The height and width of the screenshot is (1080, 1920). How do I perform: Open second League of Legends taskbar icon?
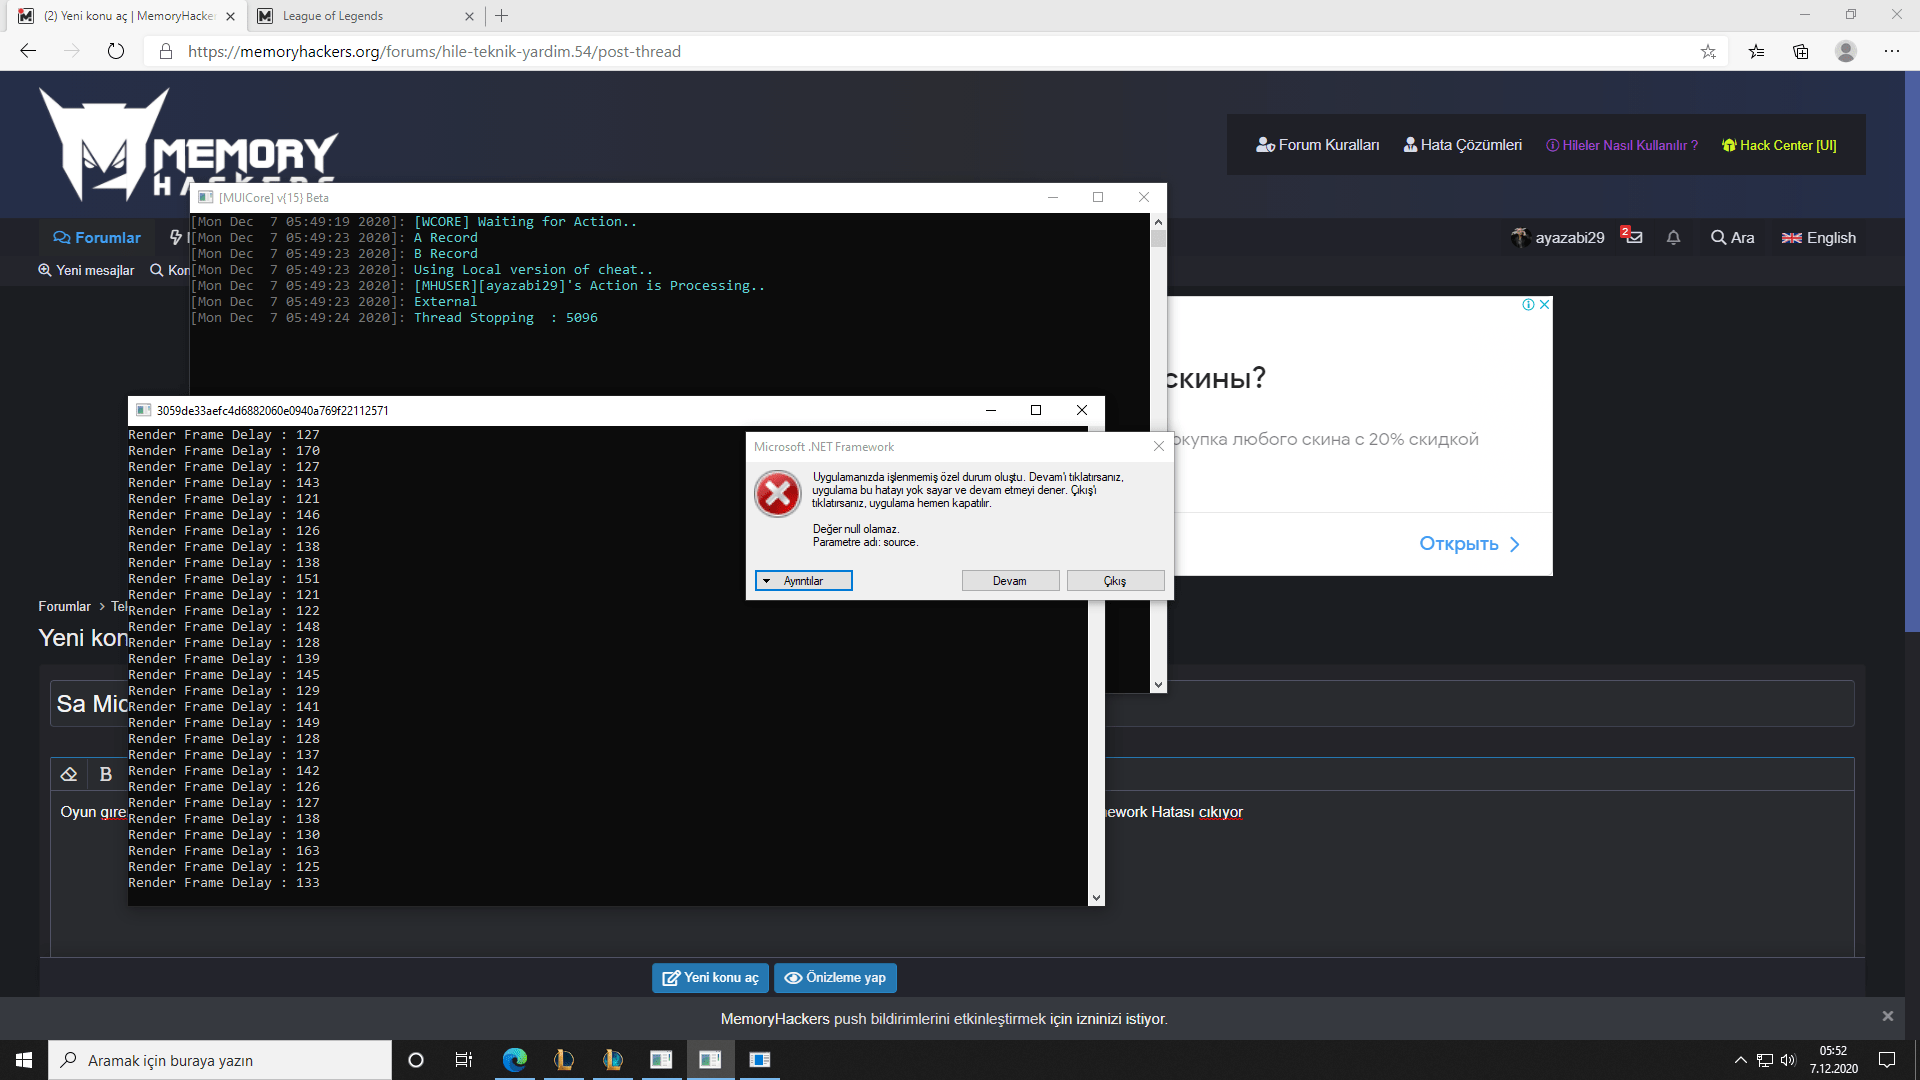[x=613, y=1060]
